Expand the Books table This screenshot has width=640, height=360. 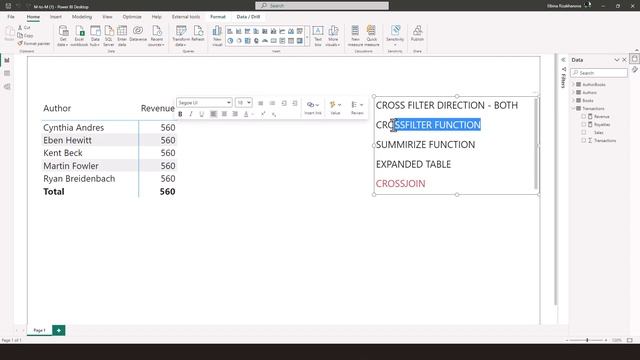(573, 100)
